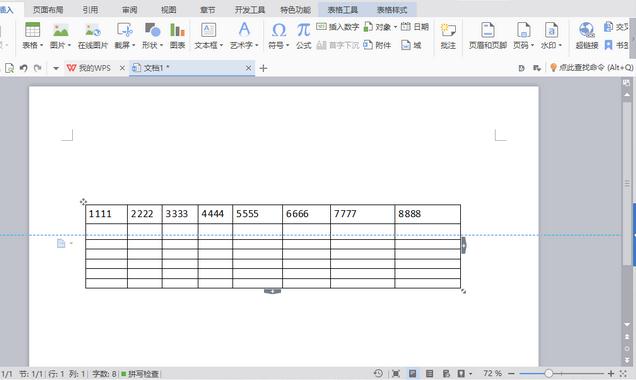Screen dimensions: 636x380
Task: Switch to the web layout view in the status bar
Action: [x=446, y=374]
